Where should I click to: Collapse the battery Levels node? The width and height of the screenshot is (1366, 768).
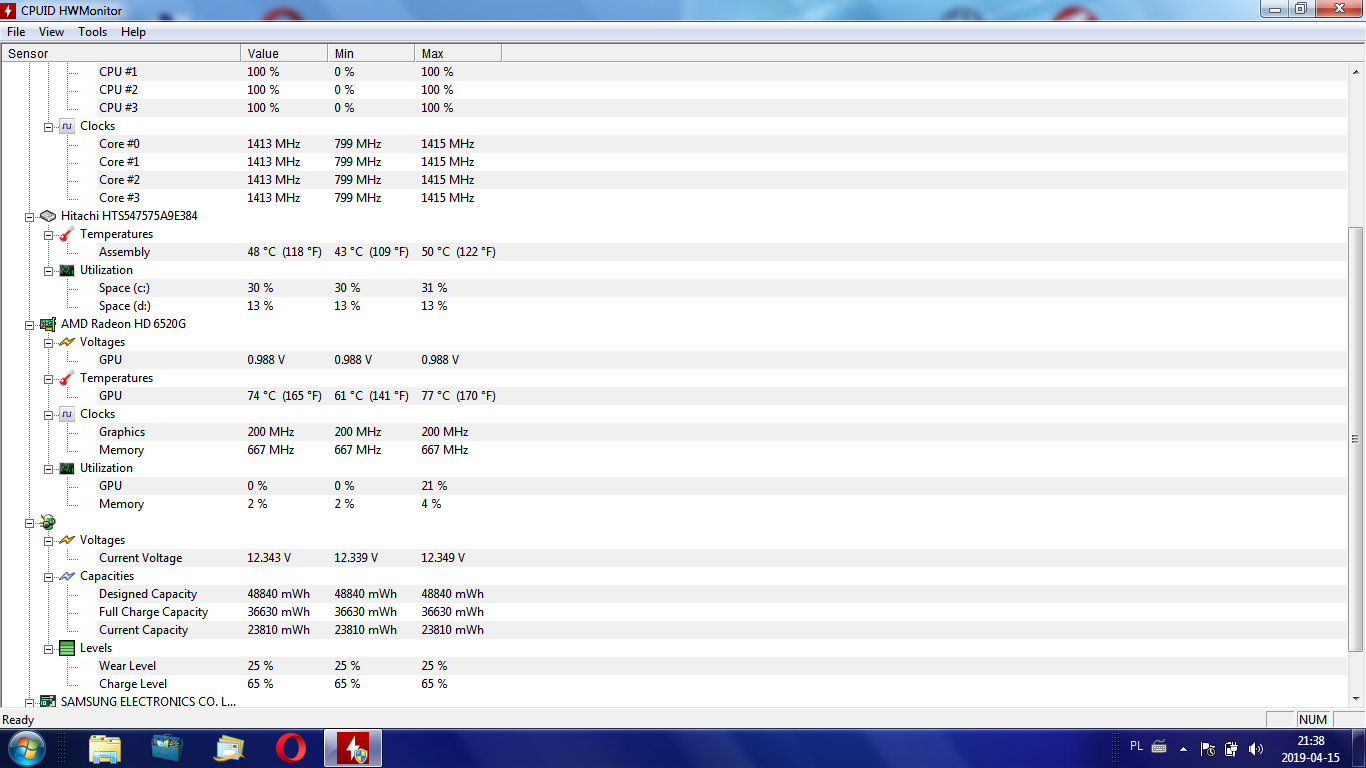(48, 648)
